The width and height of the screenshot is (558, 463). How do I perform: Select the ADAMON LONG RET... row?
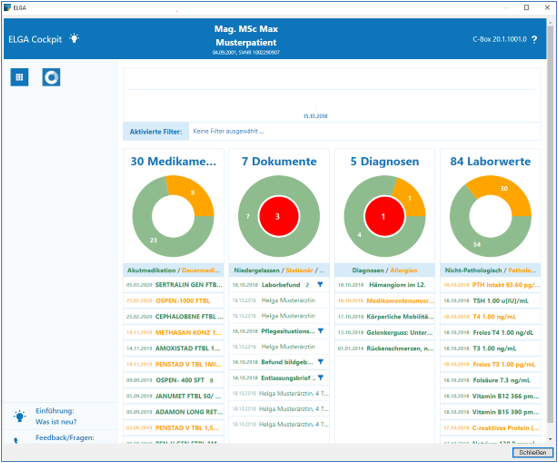coord(174,412)
